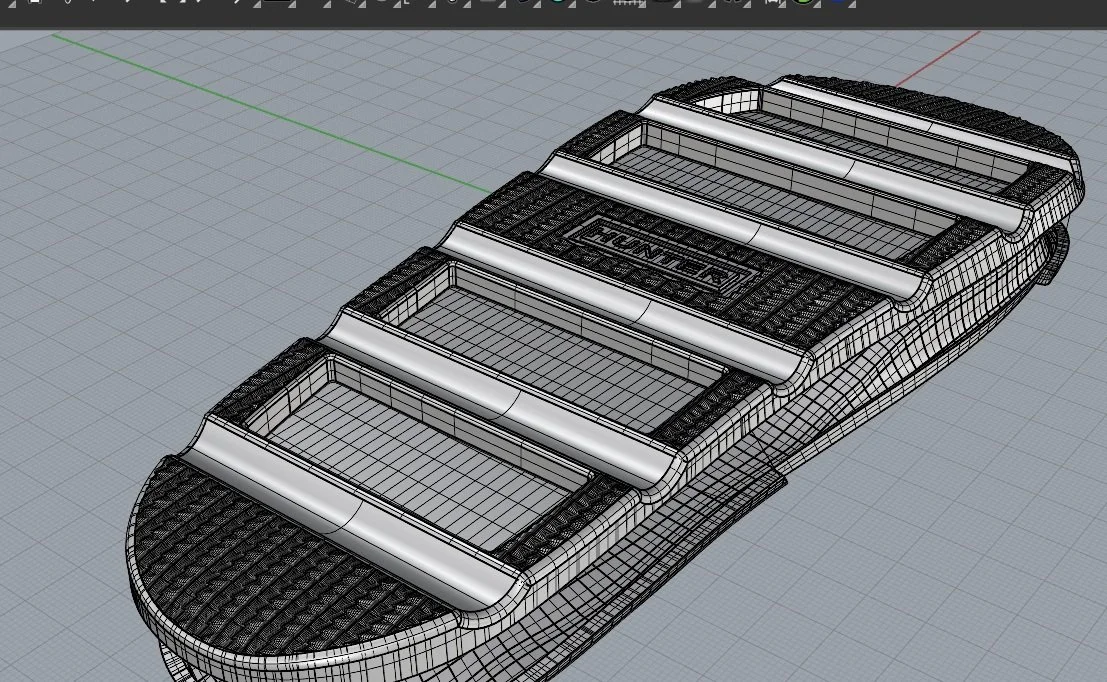Select the engraved HUNTER logo on the sole
The width and height of the screenshot is (1107, 682).
tap(661, 256)
